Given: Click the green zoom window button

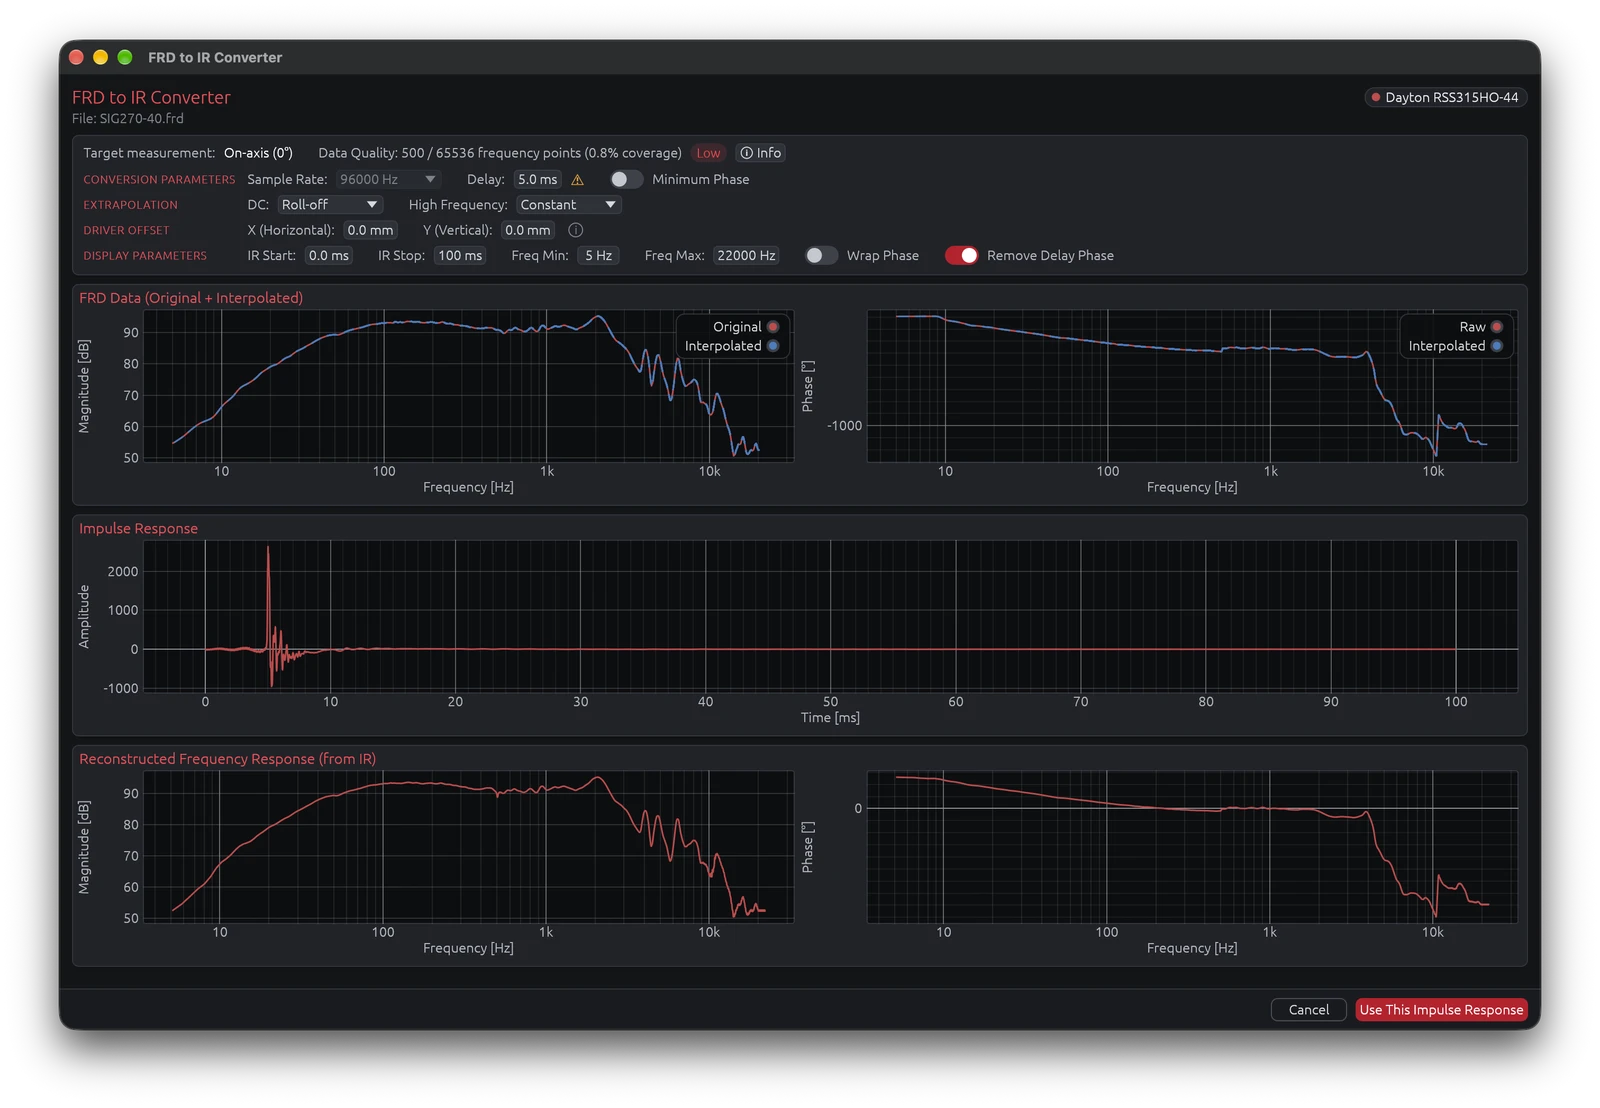Looking at the screenshot, I should coord(125,57).
